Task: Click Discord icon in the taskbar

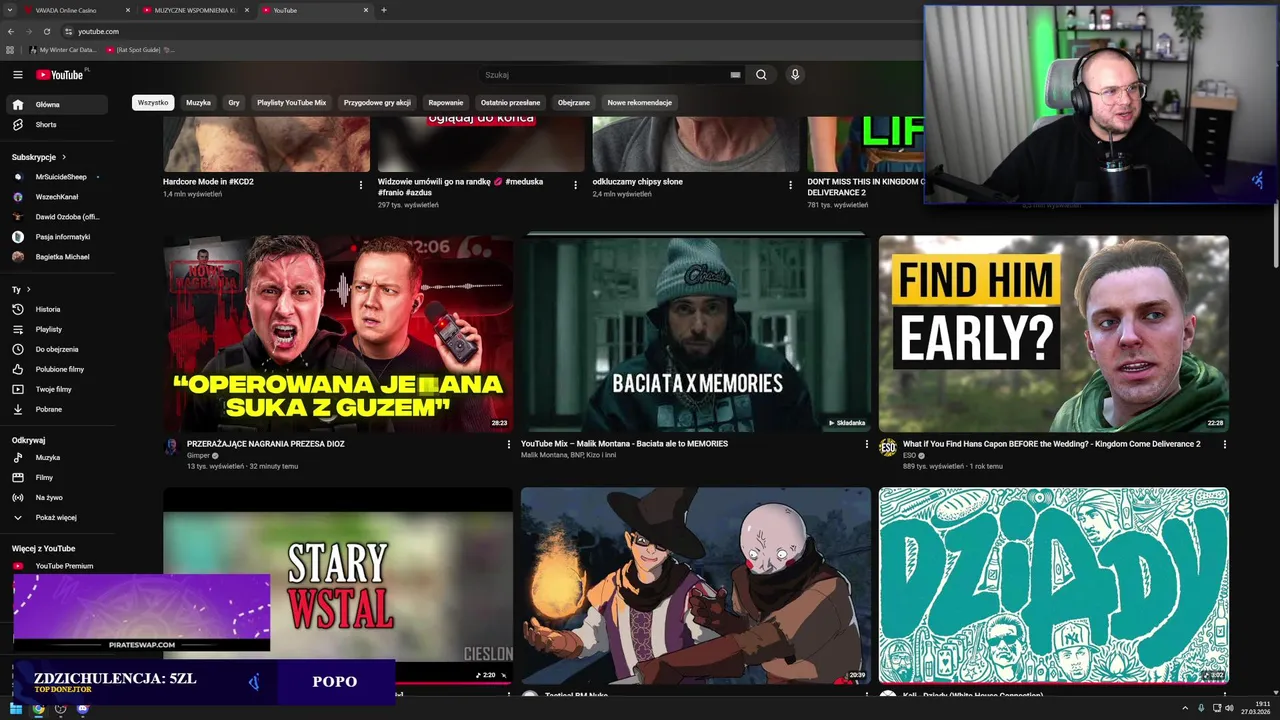Action: pos(83,709)
